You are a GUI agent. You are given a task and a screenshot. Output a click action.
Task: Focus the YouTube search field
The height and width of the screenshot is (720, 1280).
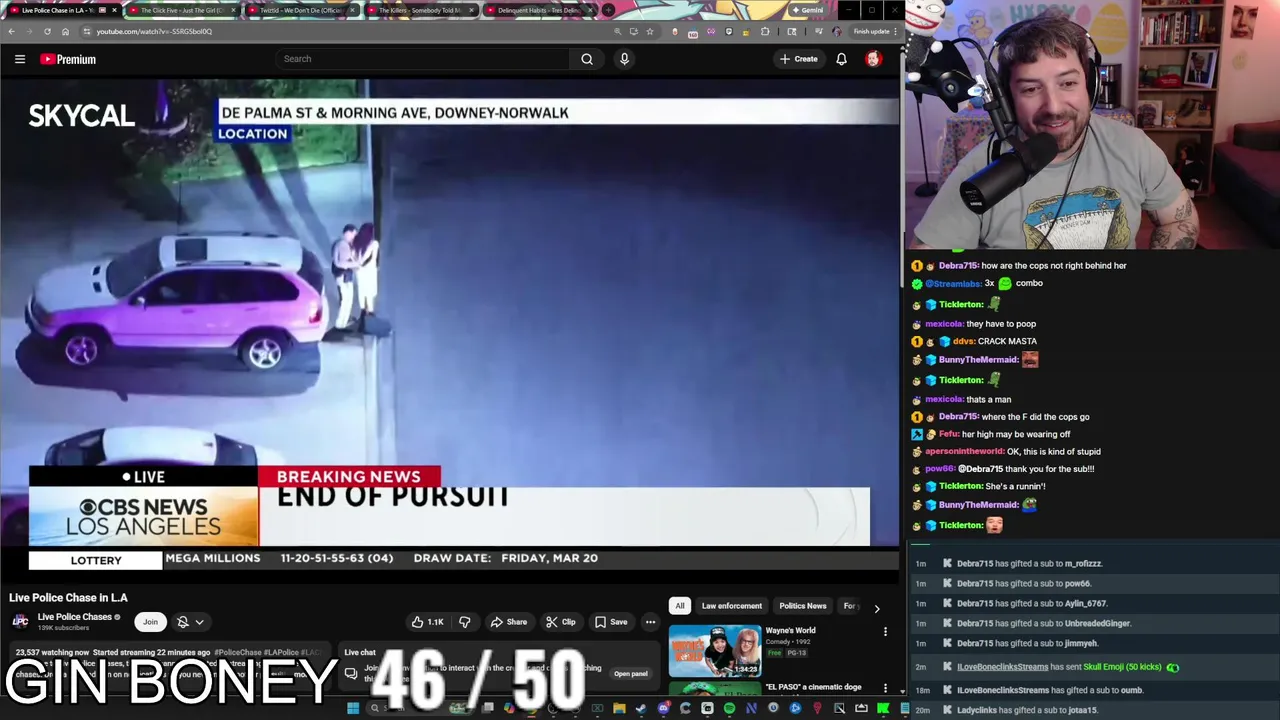[422, 59]
